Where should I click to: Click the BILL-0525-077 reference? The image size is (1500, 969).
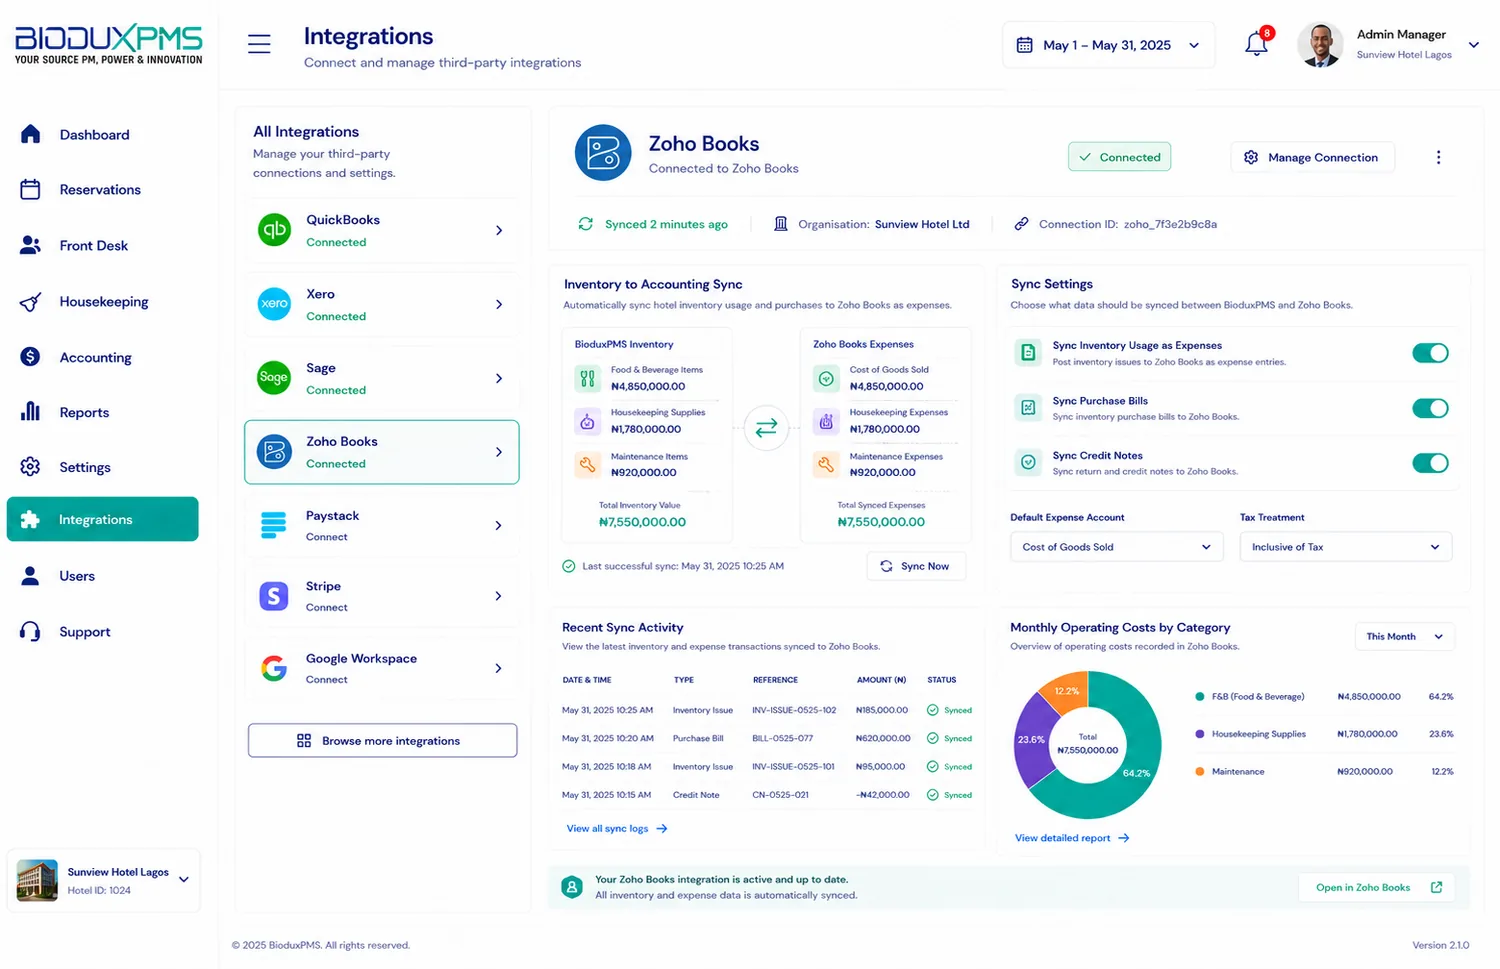tap(783, 738)
